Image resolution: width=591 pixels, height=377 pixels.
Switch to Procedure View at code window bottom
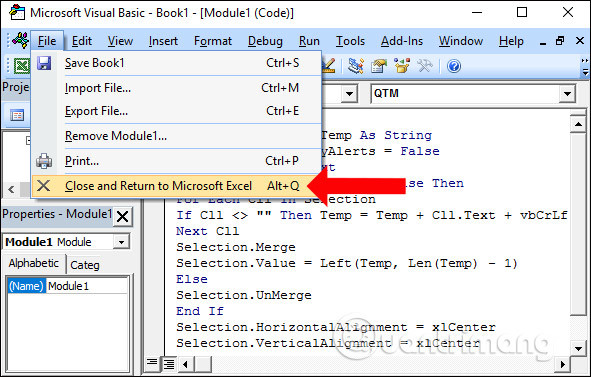pyautogui.click(x=152, y=363)
